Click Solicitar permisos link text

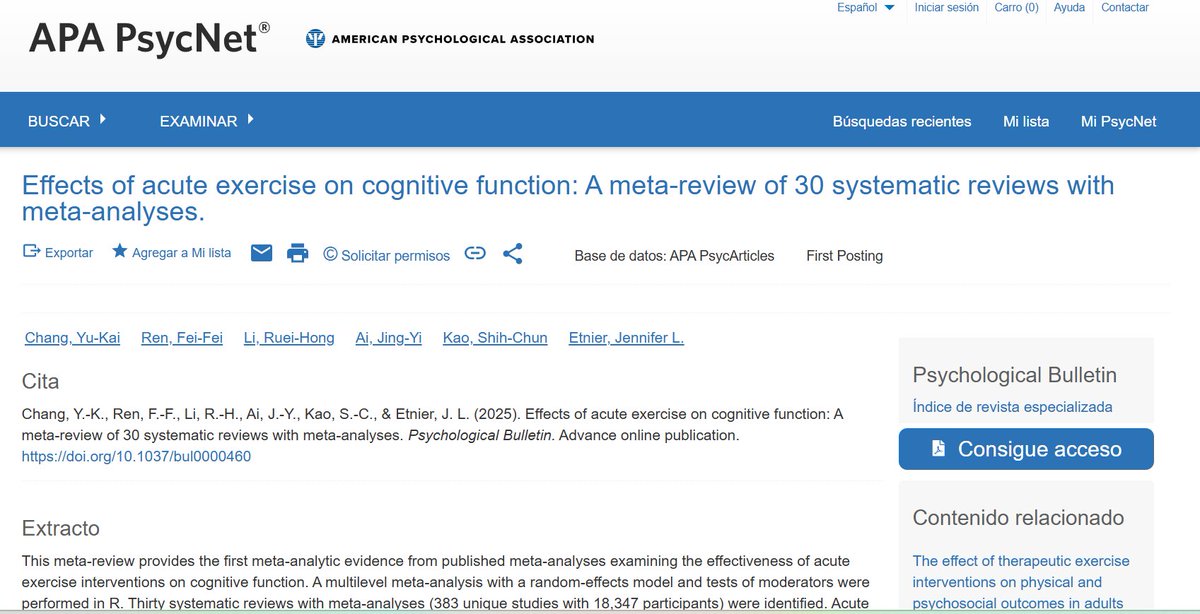point(395,255)
